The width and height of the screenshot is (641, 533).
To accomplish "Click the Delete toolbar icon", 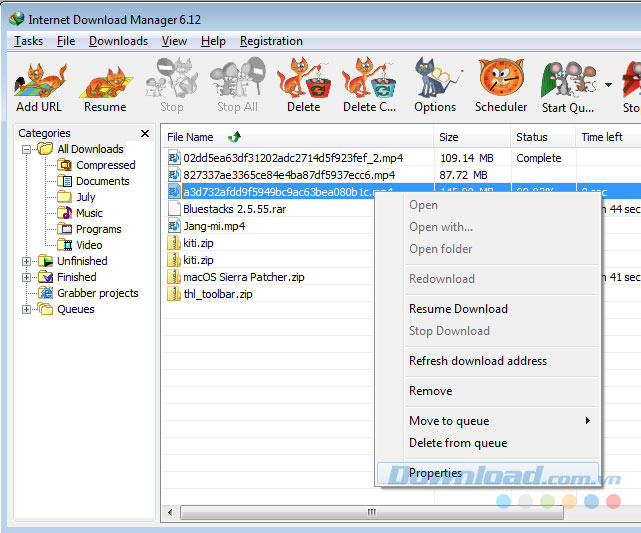I will [303, 86].
